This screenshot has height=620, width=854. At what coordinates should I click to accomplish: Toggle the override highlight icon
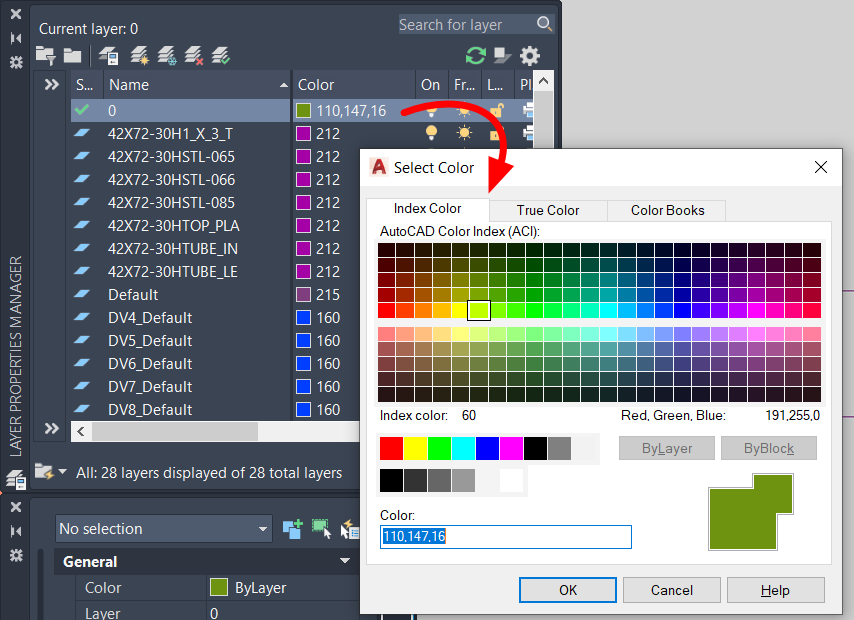(502, 56)
